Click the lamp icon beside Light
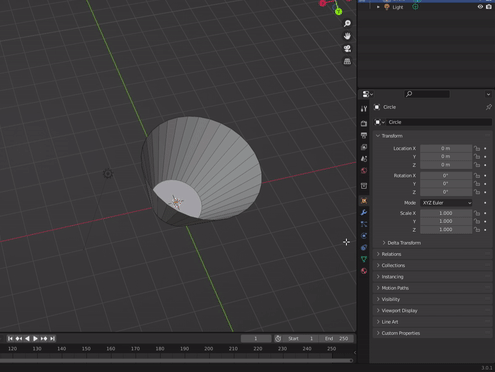 point(387,7)
